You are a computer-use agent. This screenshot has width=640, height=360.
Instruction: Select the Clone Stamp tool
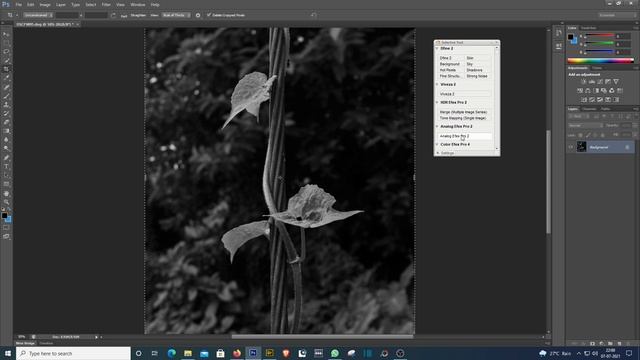coord(6,104)
